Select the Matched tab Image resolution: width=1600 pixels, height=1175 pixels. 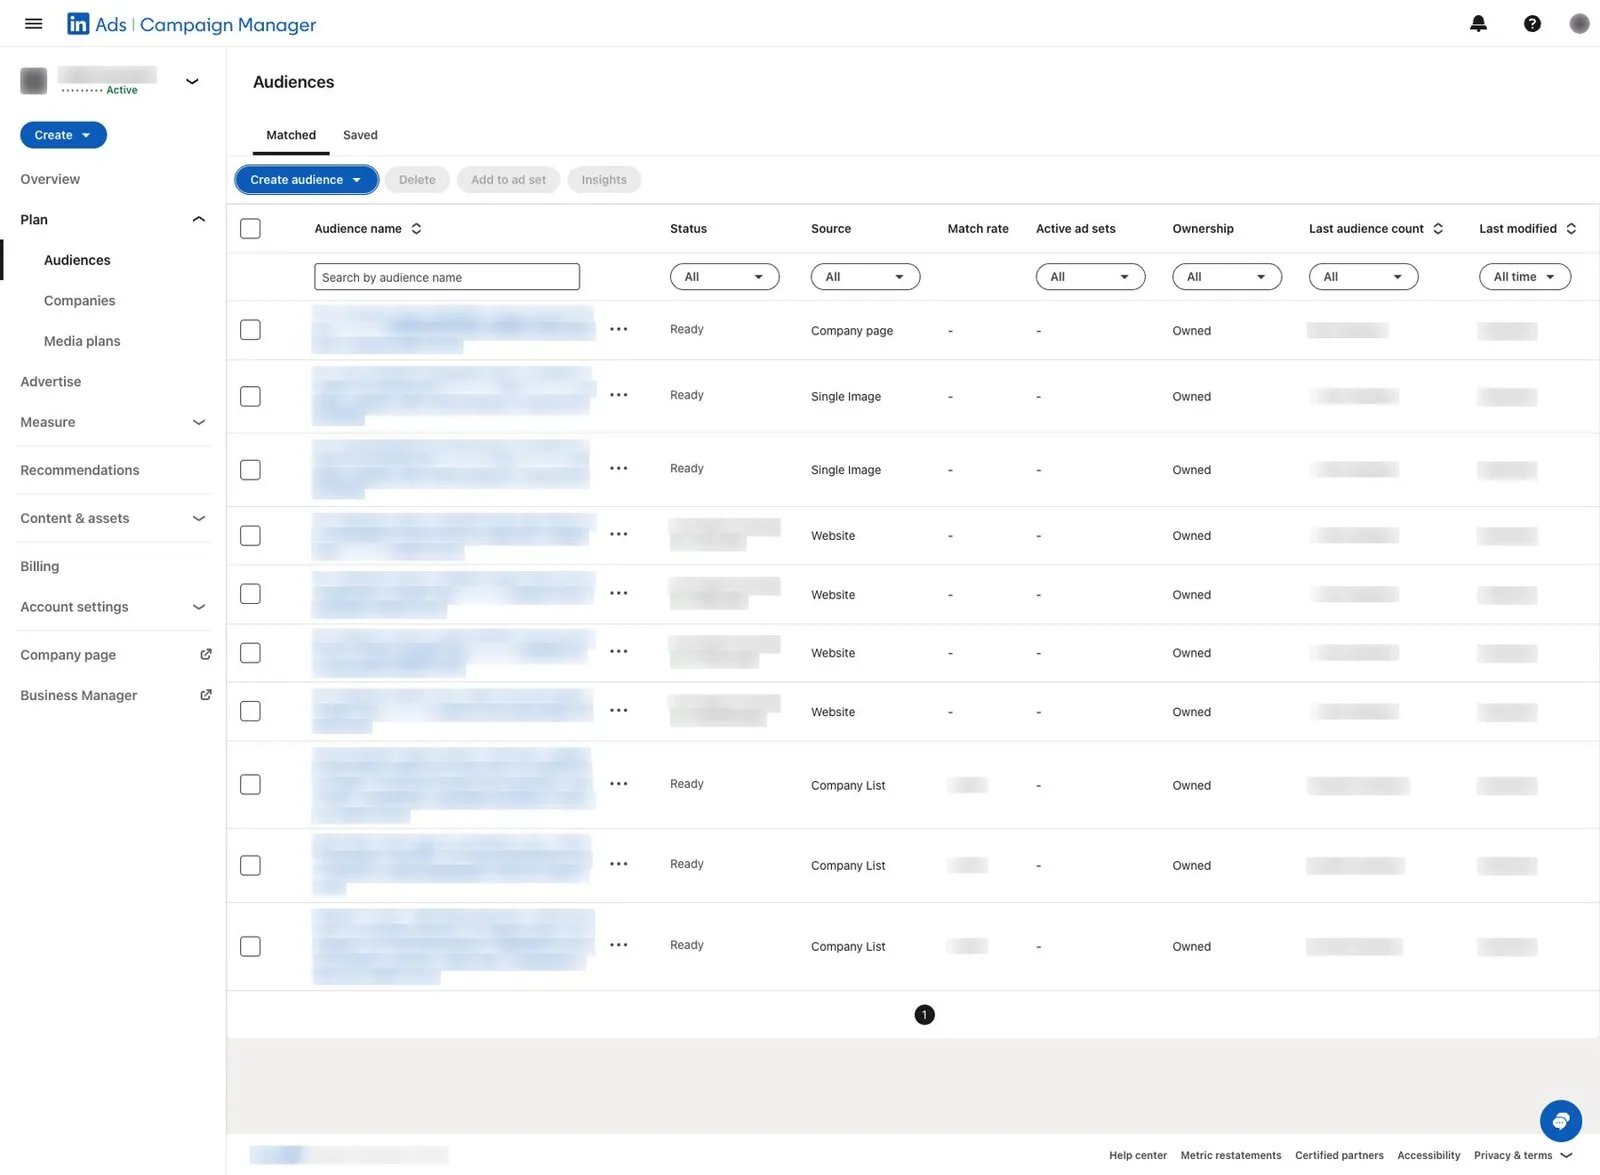coord(291,135)
